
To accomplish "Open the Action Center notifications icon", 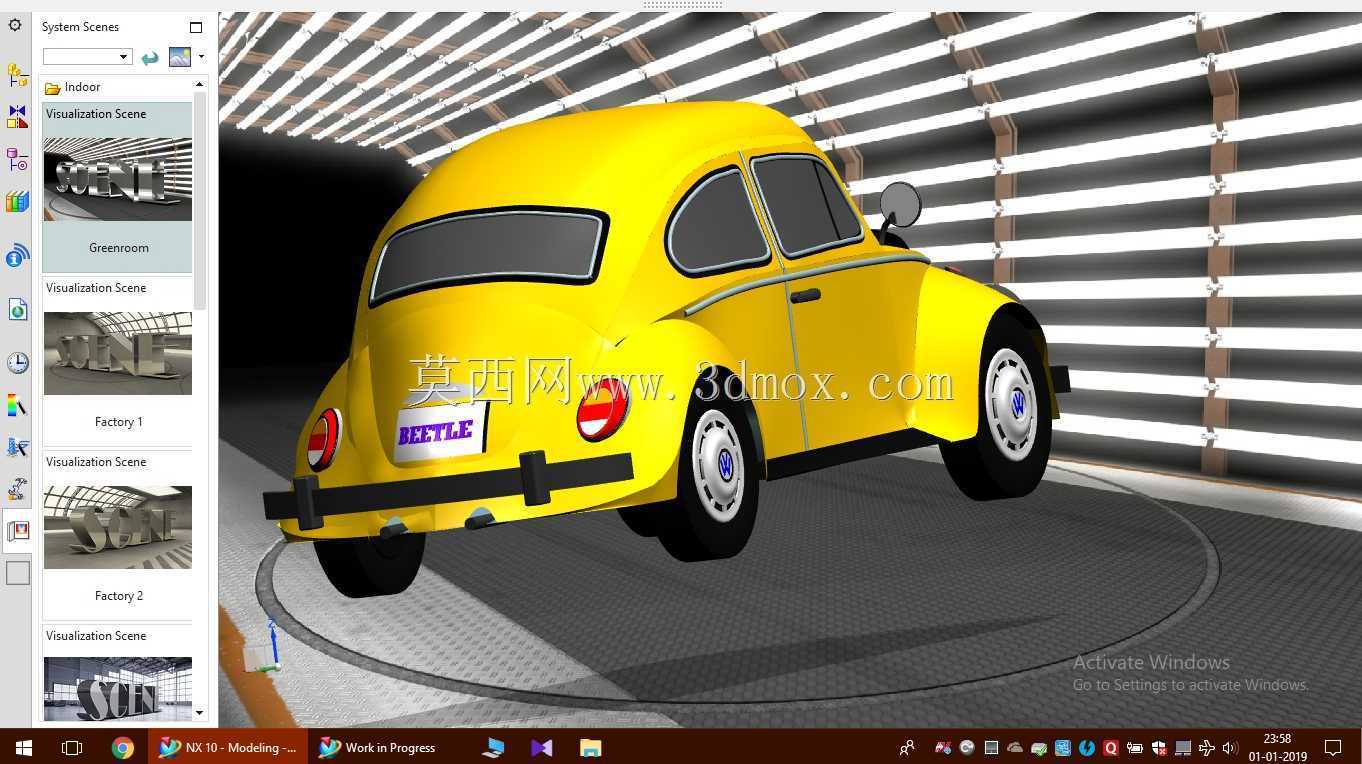I will coord(1333,747).
